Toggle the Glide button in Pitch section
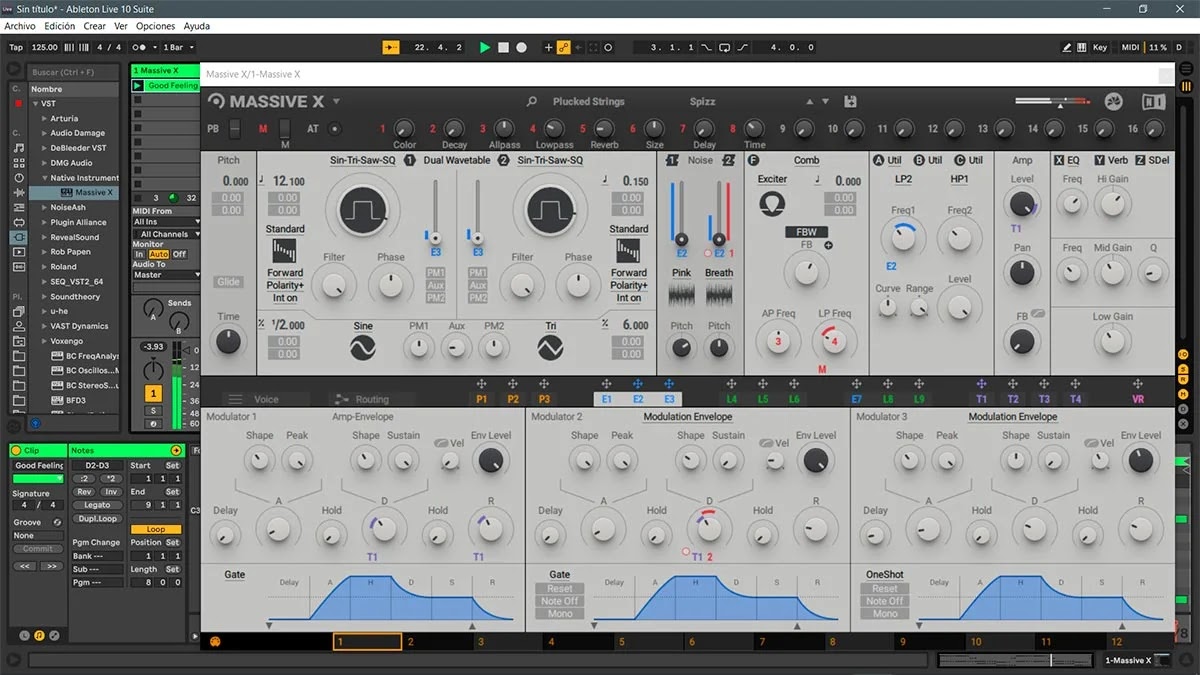 click(228, 282)
